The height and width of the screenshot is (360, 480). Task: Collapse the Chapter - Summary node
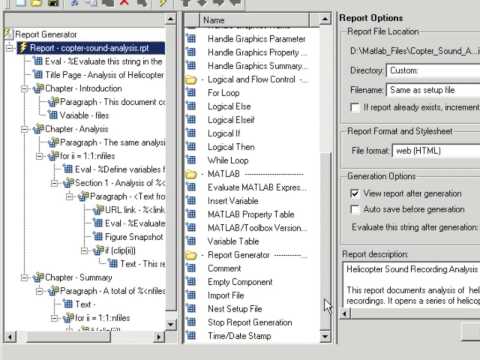click(24, 277)
